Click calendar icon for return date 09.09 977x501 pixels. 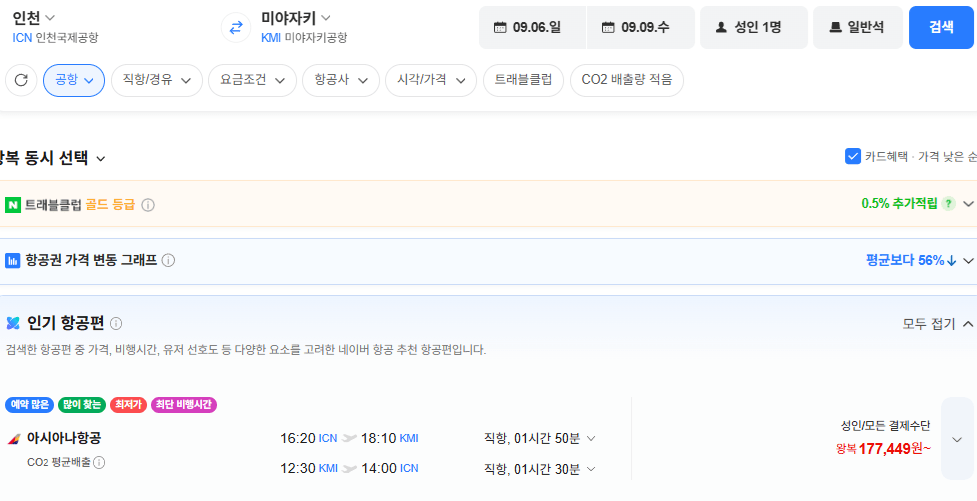608,27
